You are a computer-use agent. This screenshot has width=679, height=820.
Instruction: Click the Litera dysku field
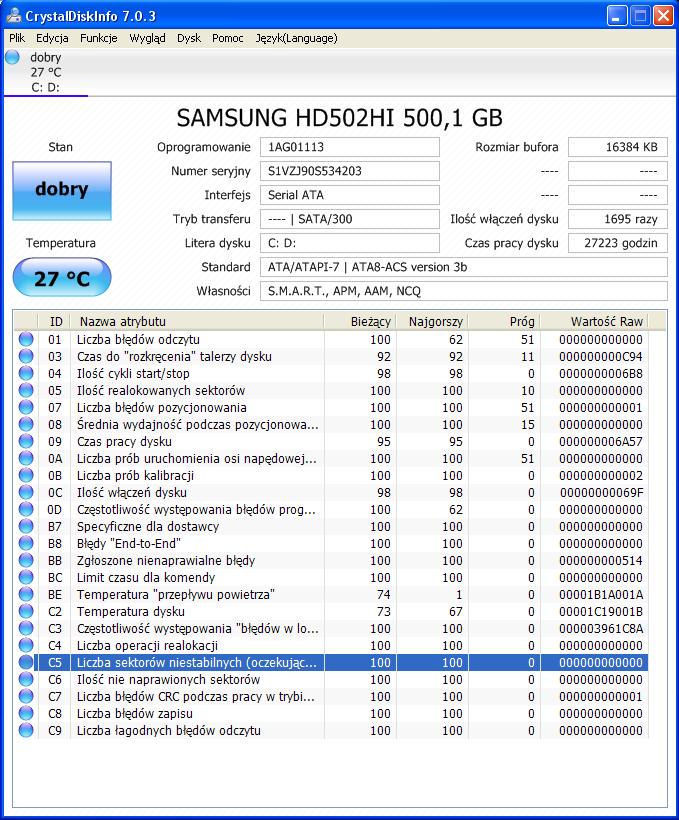click(x=349, y=243)
